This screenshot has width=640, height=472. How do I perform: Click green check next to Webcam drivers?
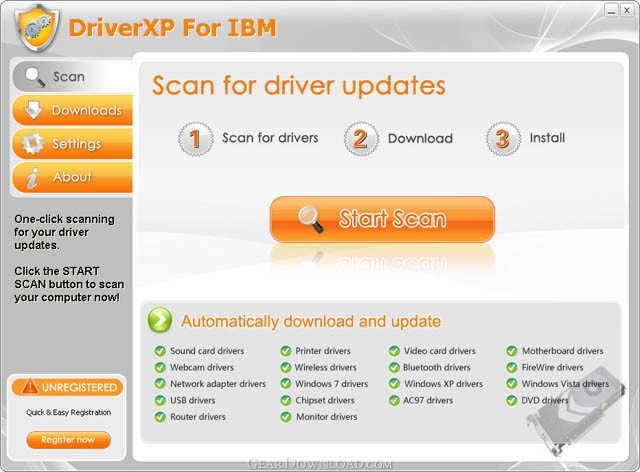tap(160, 367)
